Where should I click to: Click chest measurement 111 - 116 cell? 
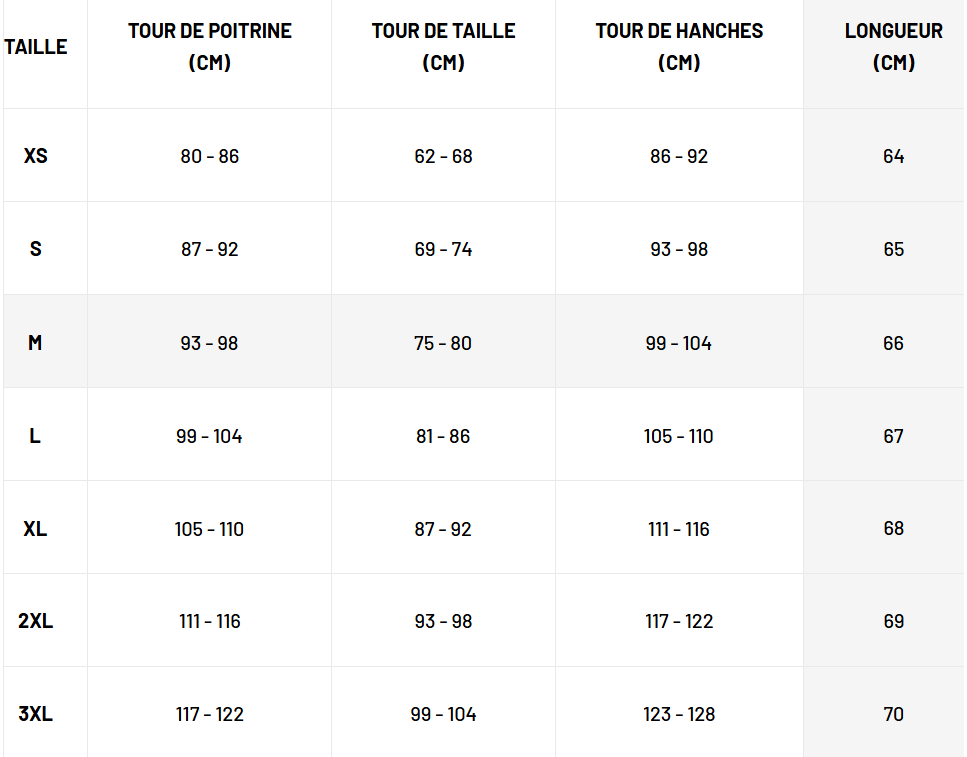[x=210, y=621]
